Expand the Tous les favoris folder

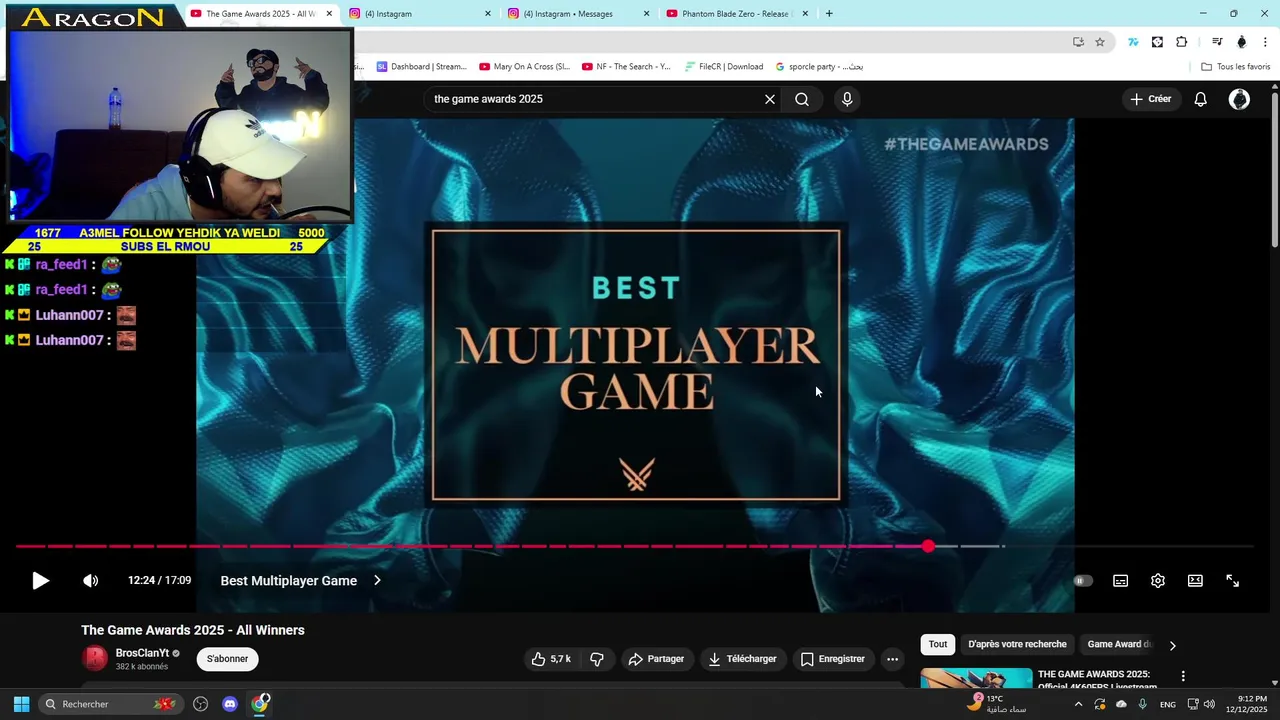[1236, 67]
